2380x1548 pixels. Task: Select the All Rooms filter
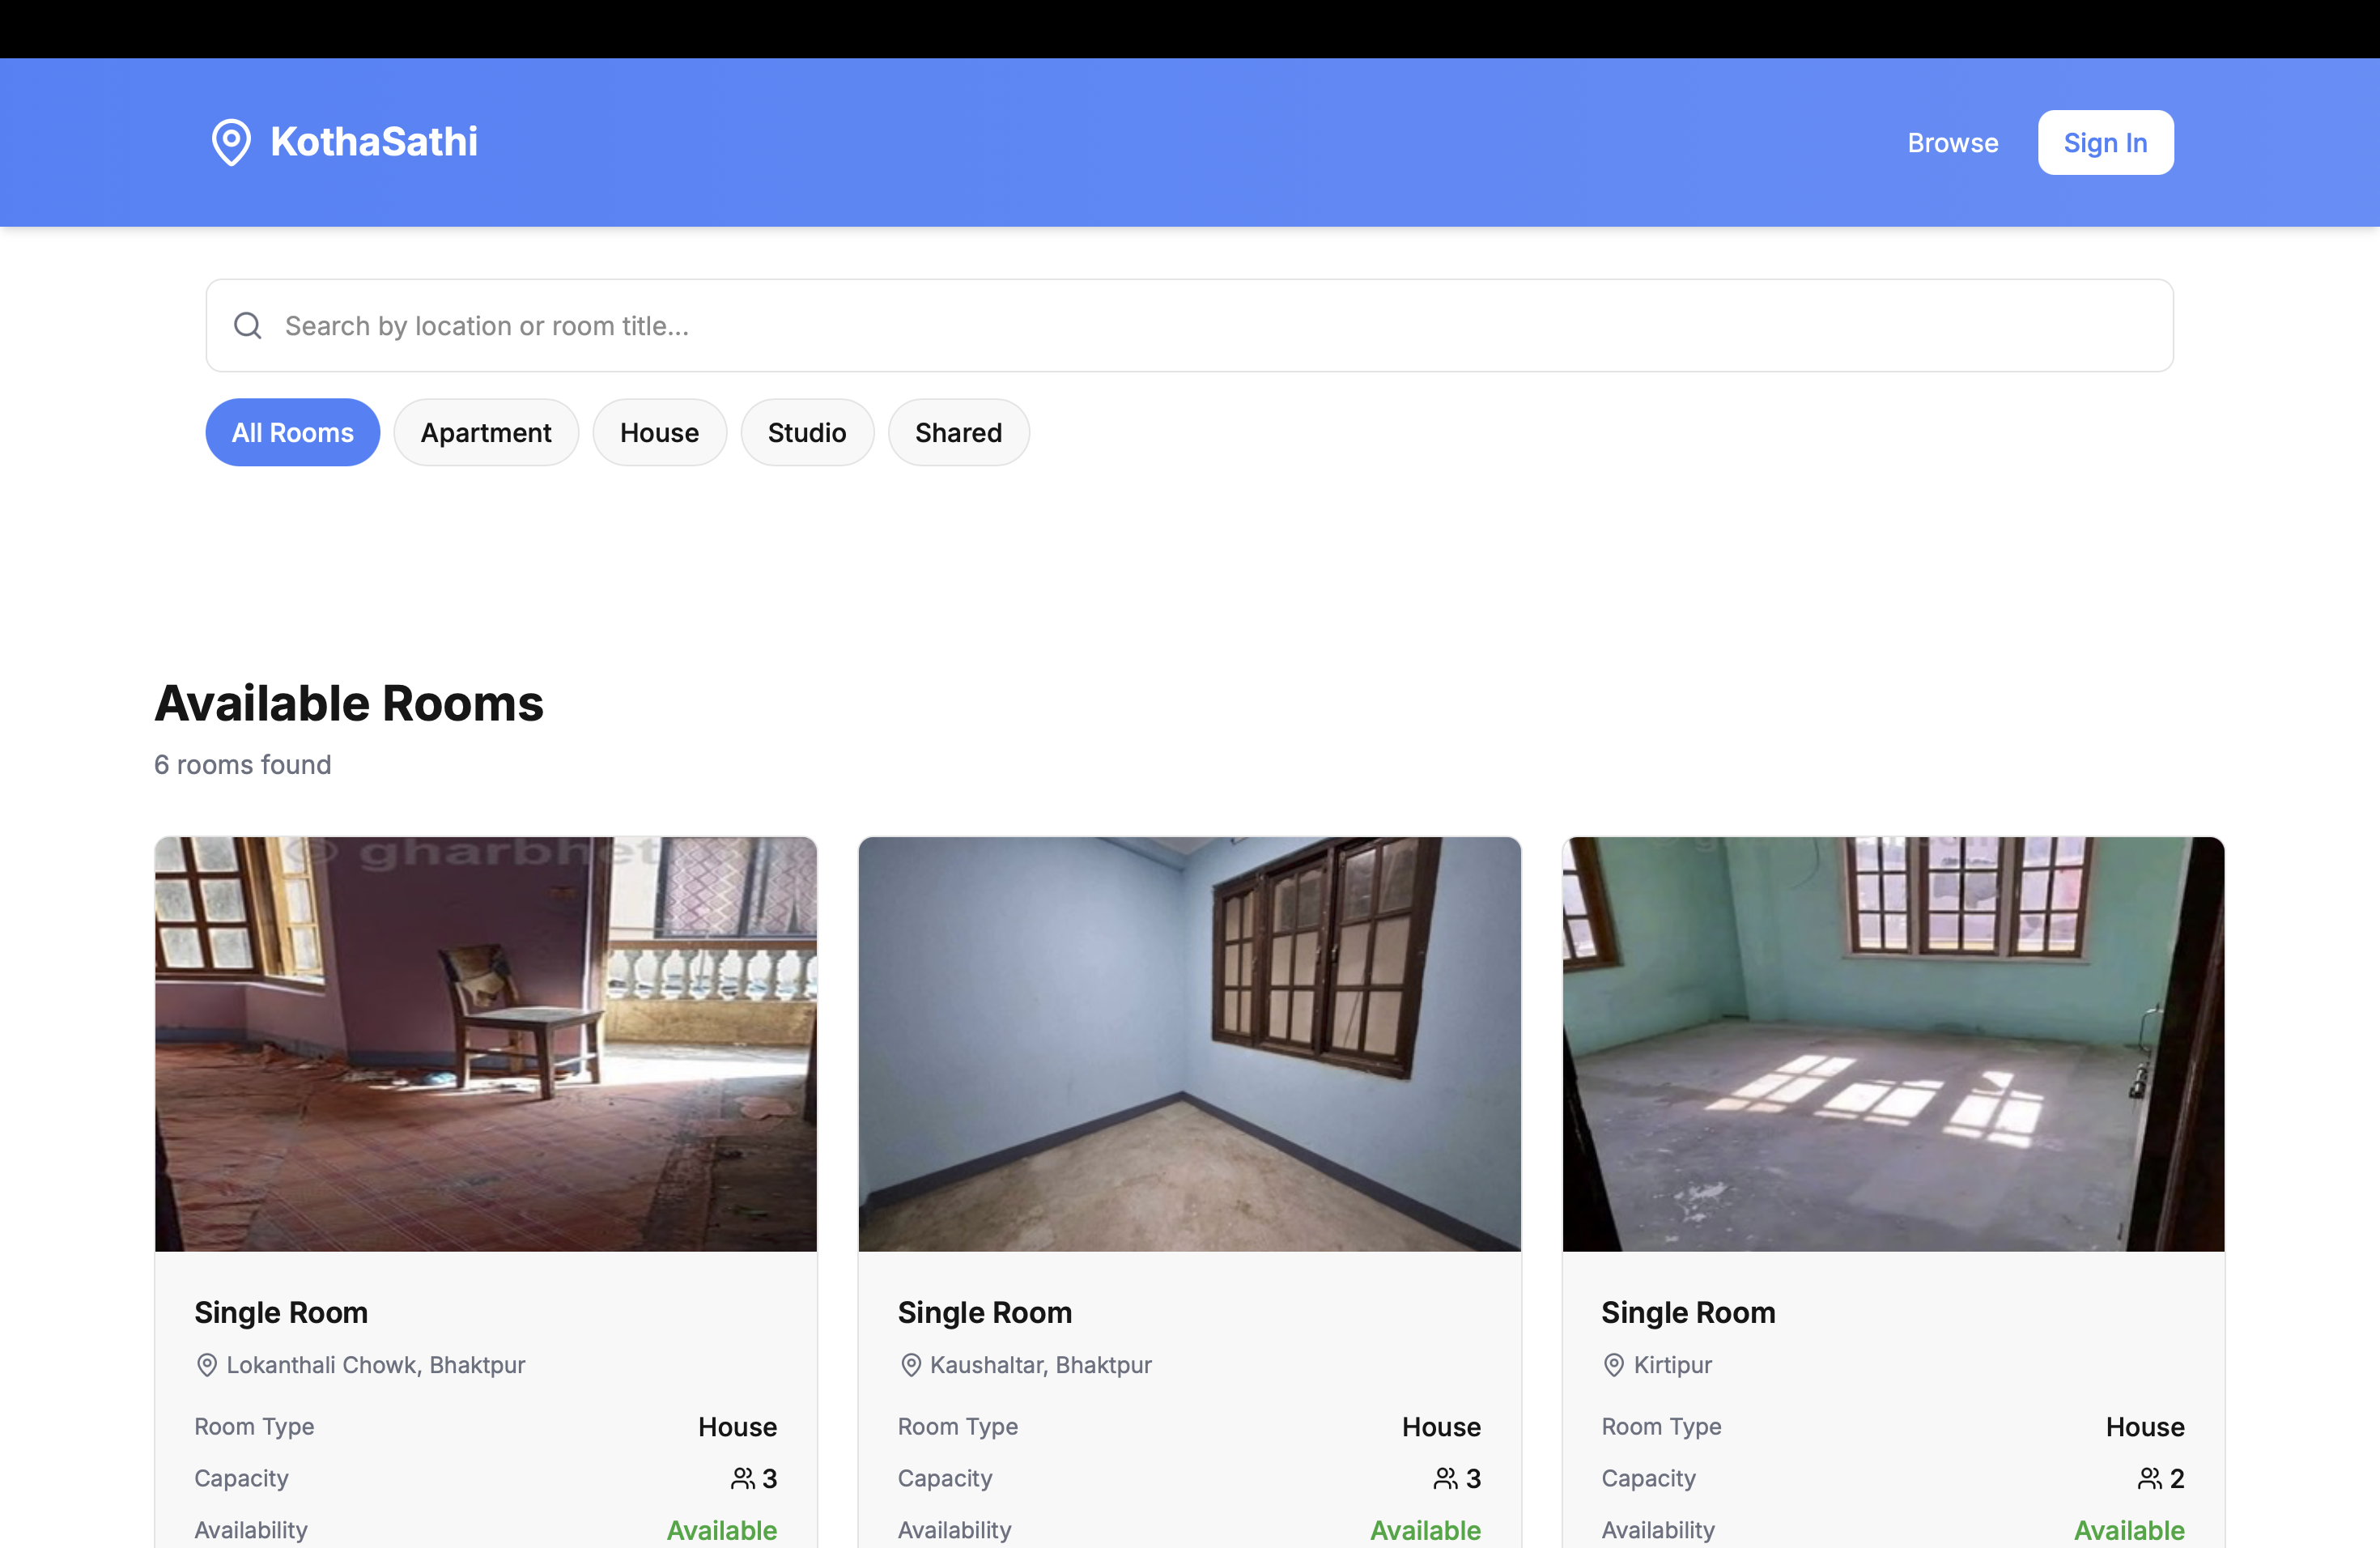[292, 432]
